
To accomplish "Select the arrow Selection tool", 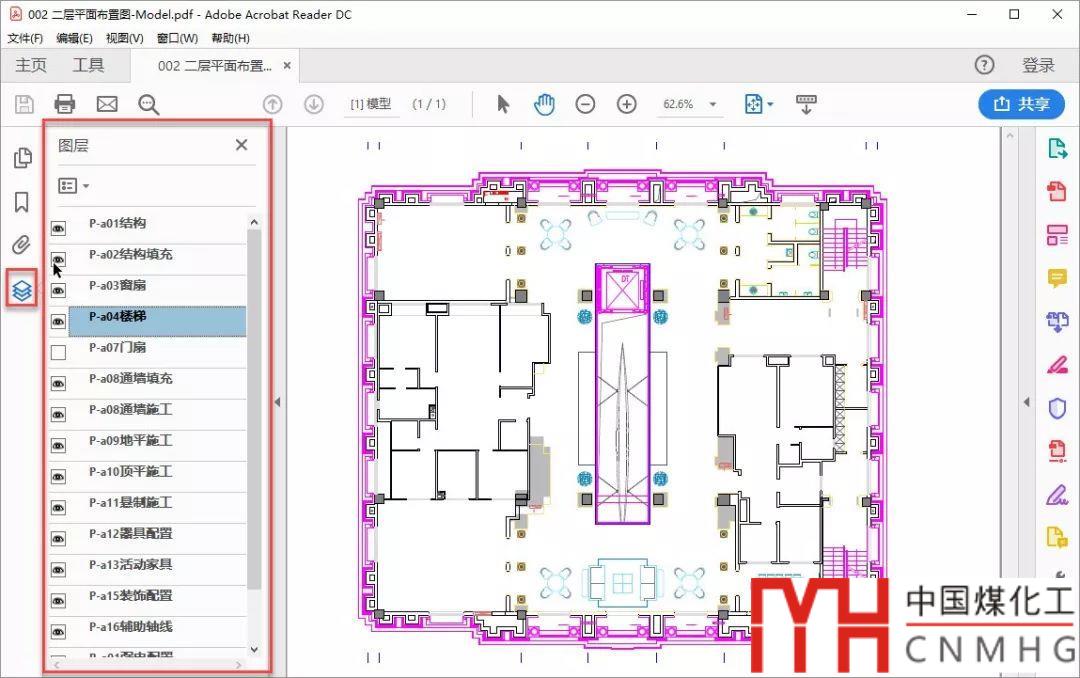I will click(503, 104).
